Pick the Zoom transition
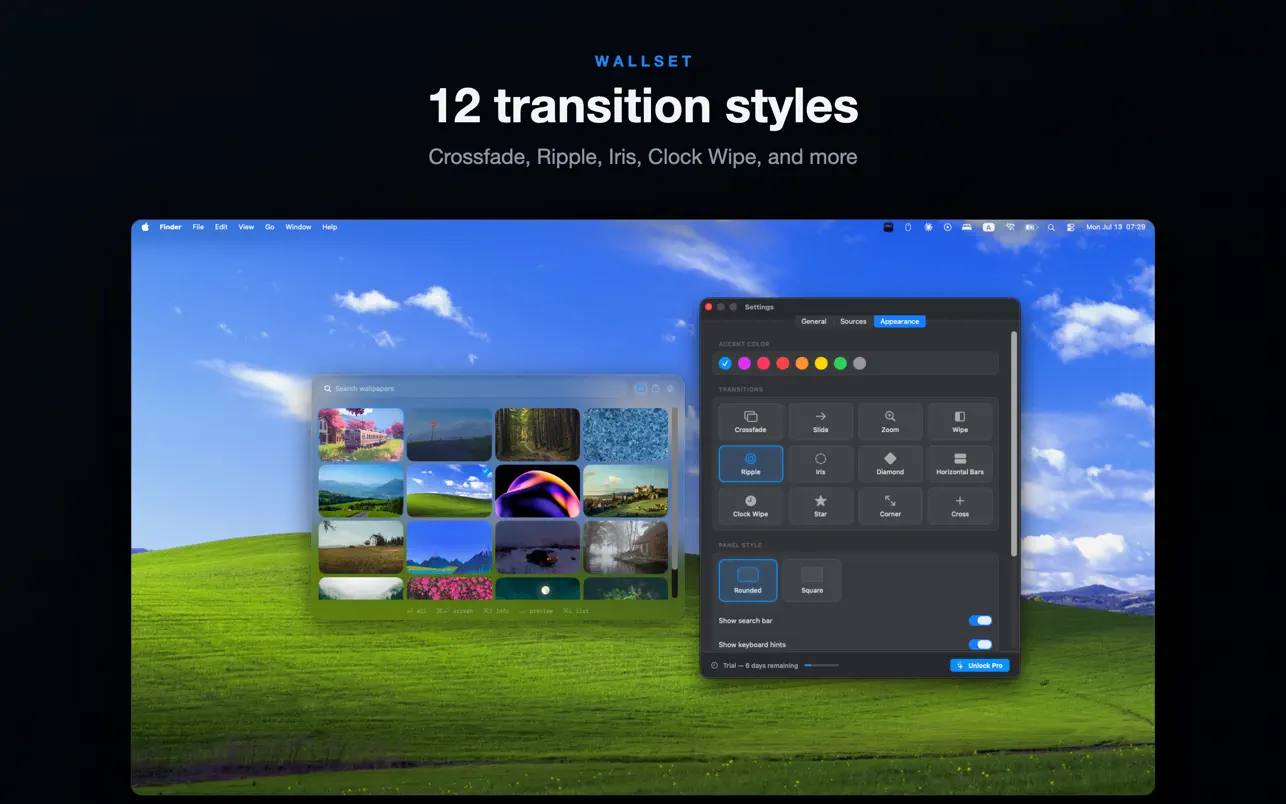Screen dimensions: 1286x804 890,421
